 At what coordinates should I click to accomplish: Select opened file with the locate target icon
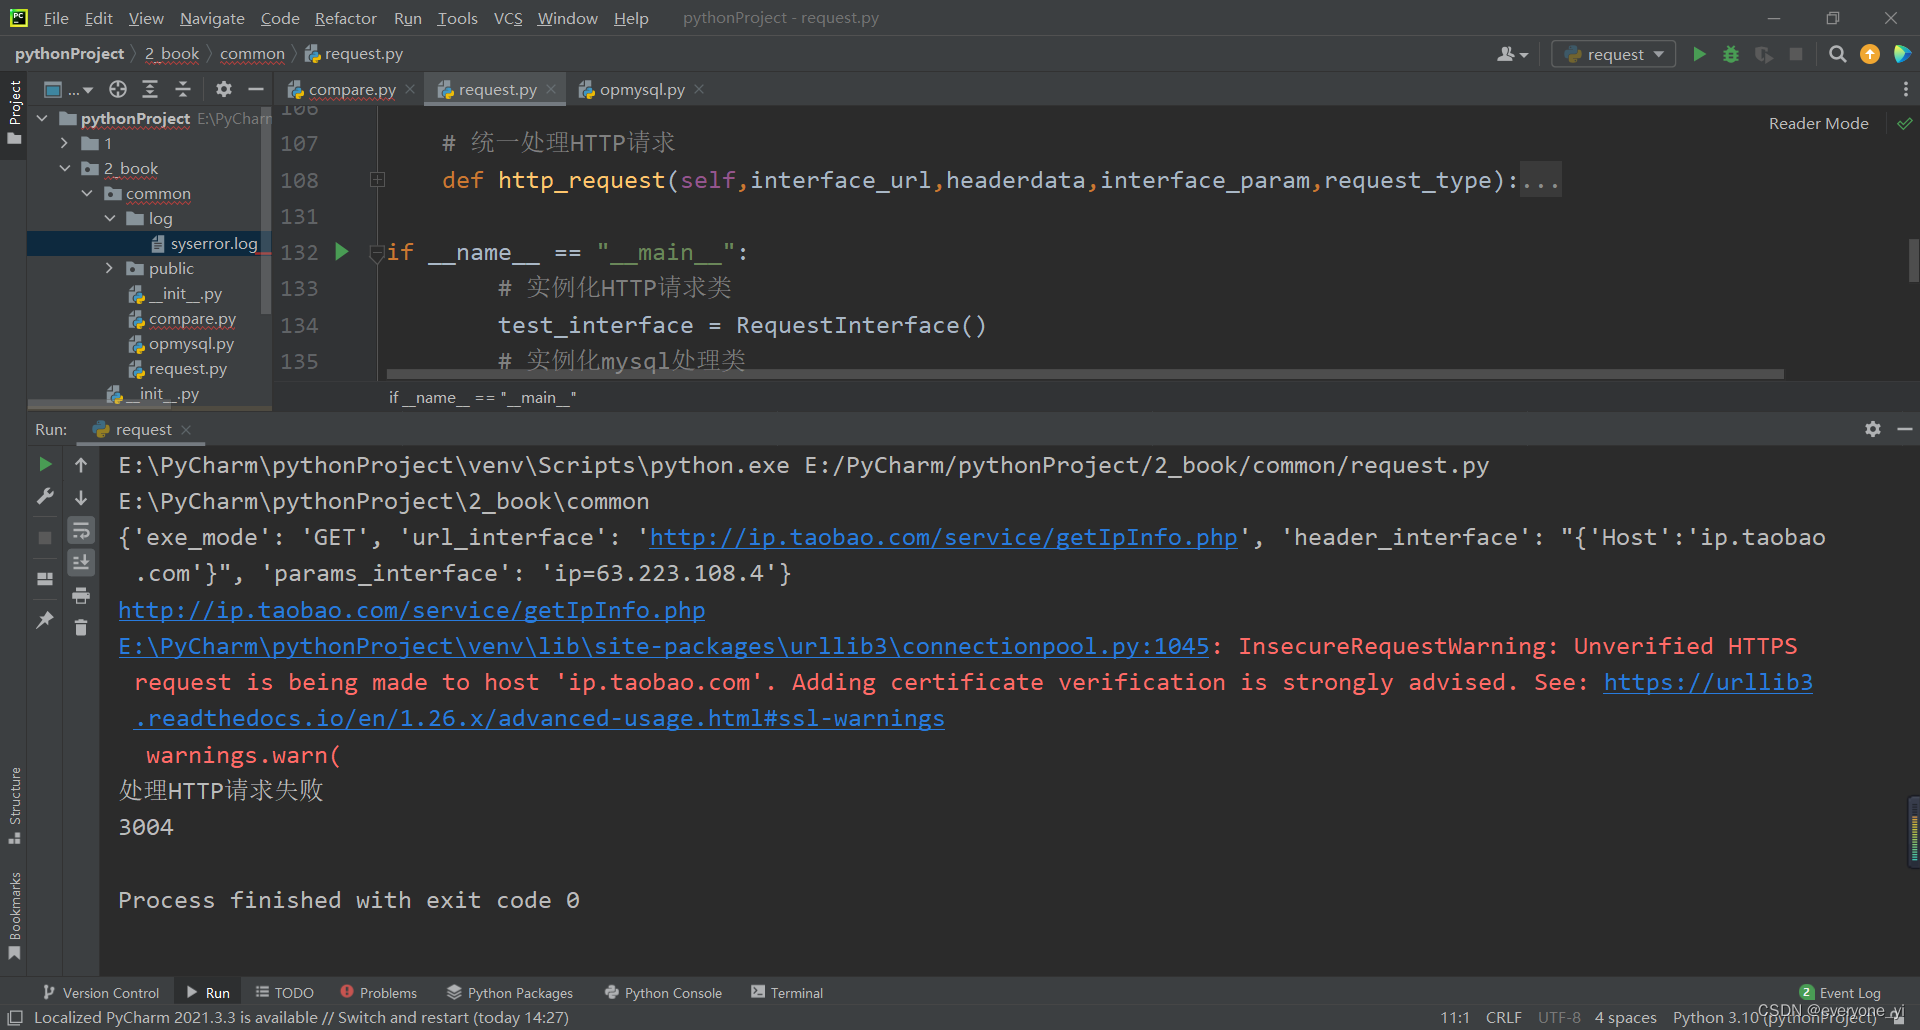[118, 89]
